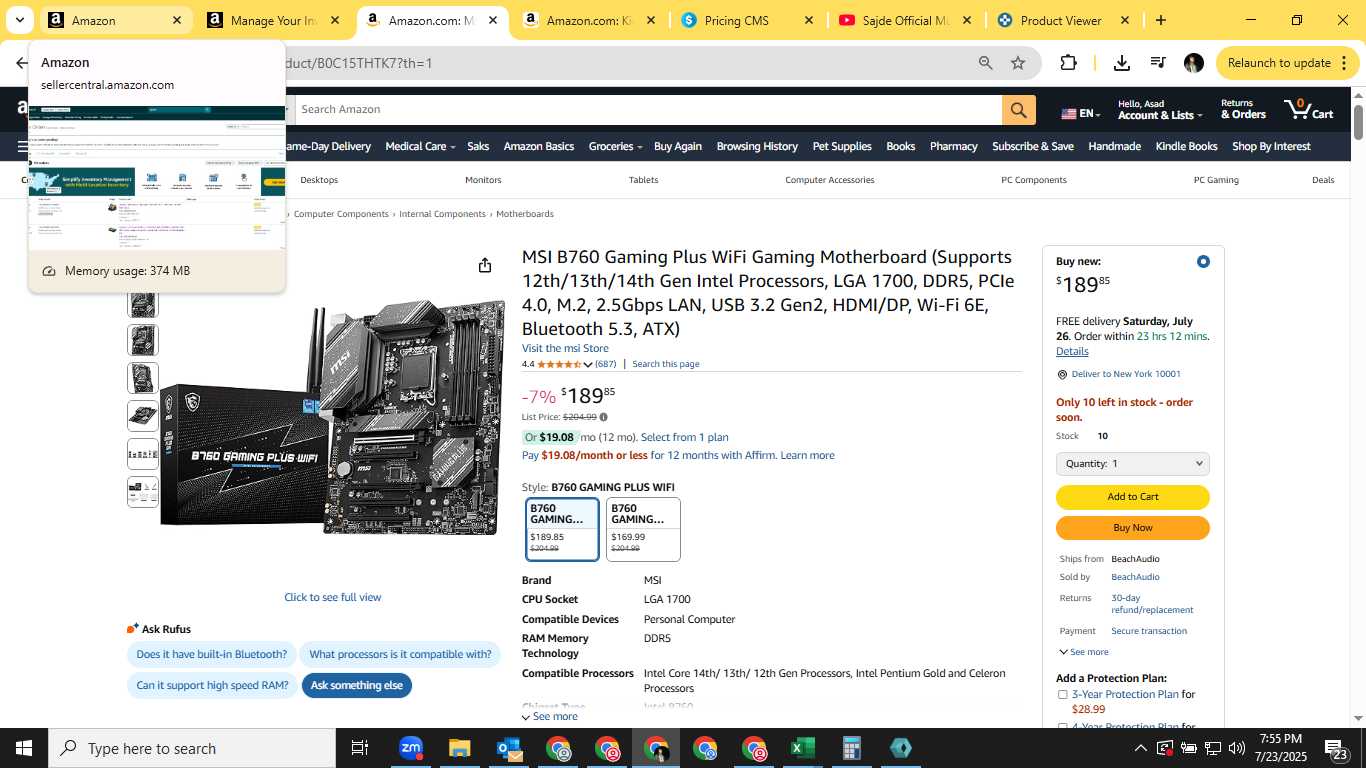1366x768 pixels.
Task: Click the orange Amazon search magnifier button
Action: tap(1018, 110)
